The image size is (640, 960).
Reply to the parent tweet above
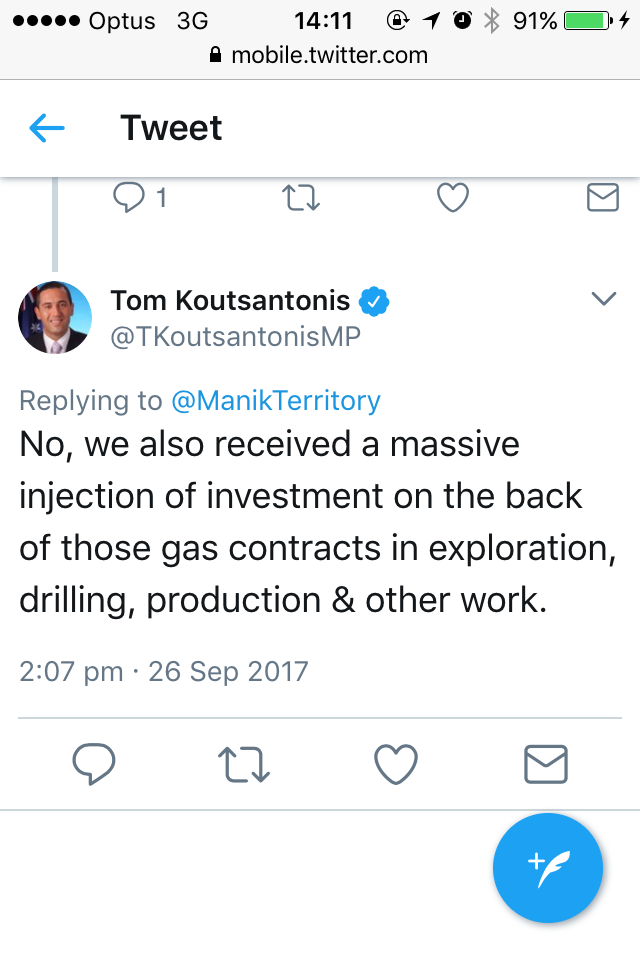(130, 198)
